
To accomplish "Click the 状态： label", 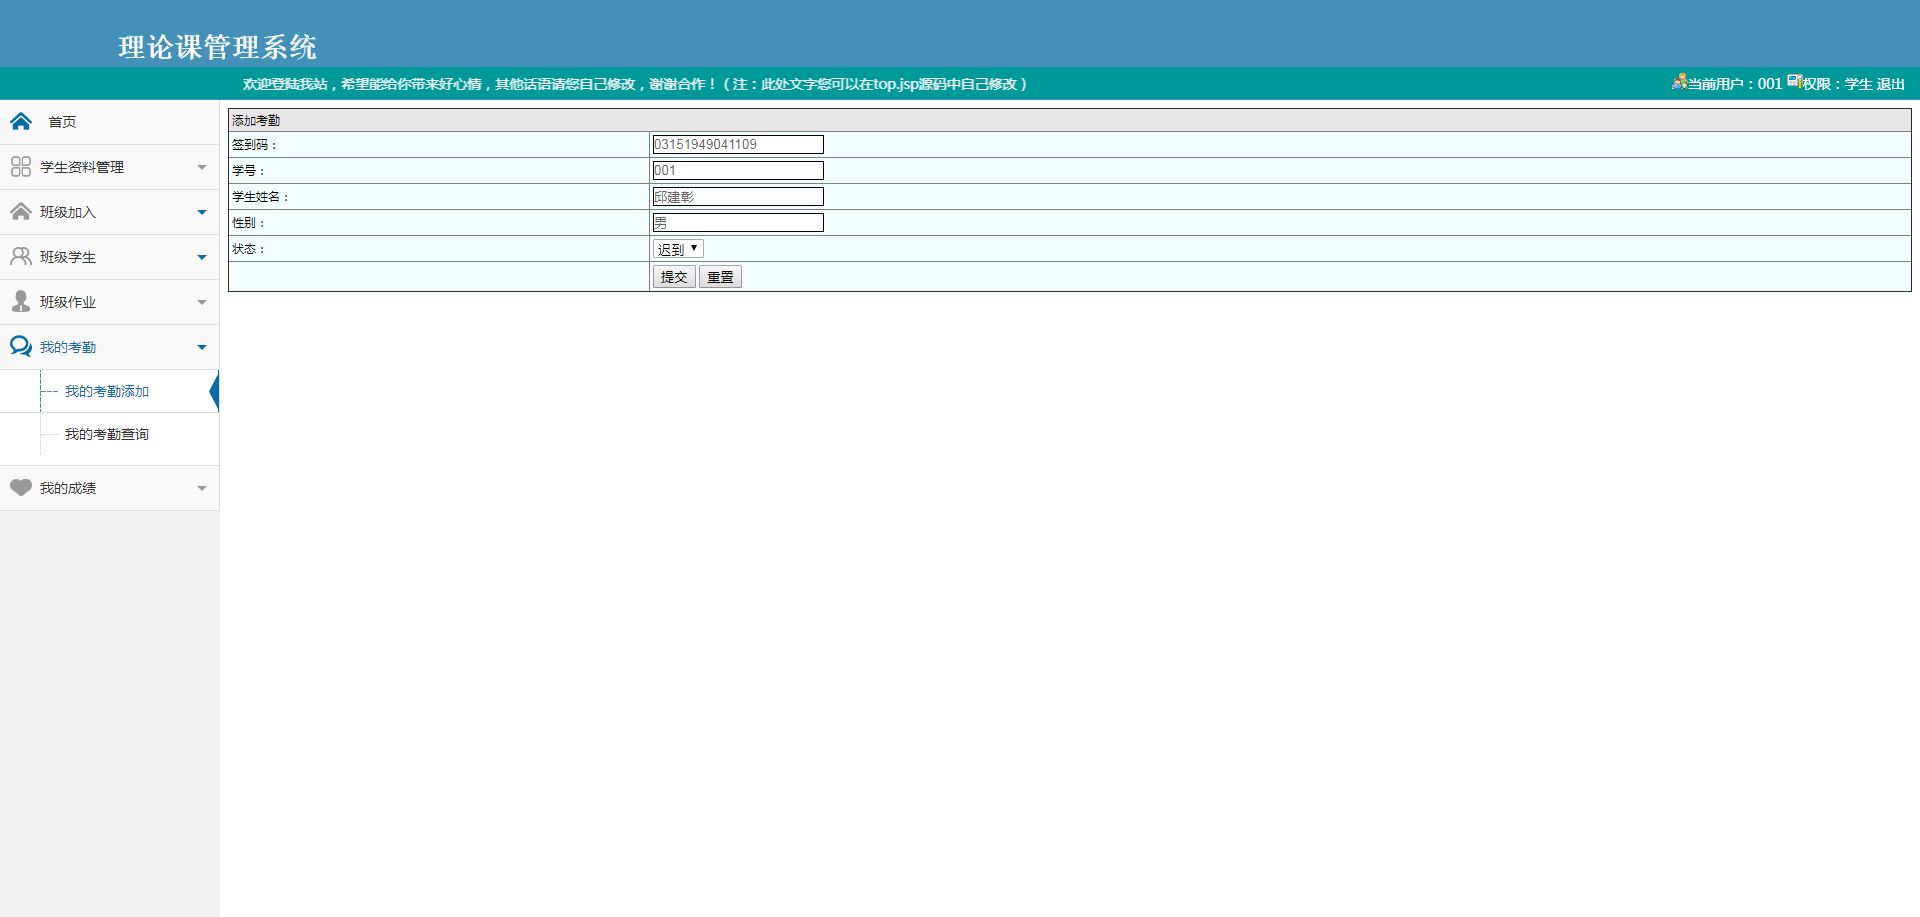I will tap(248, 249).
